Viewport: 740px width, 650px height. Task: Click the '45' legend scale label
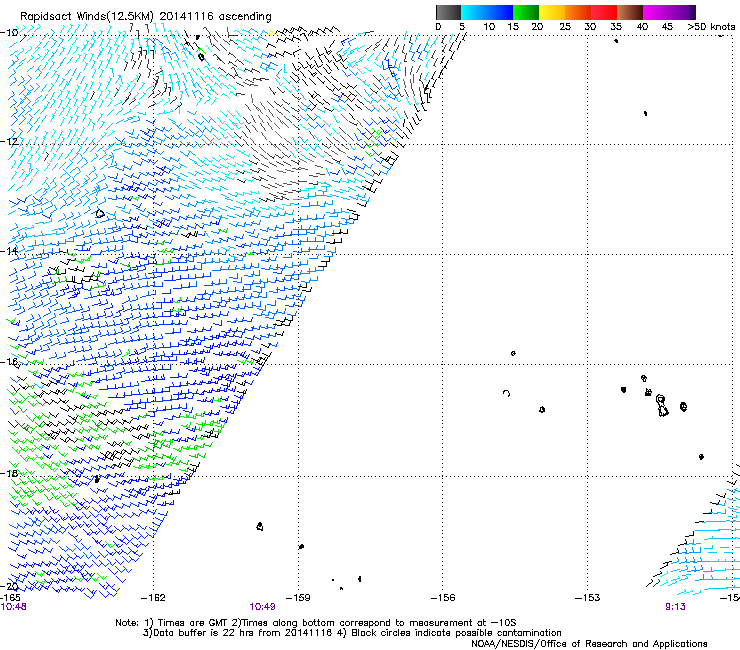pyautogui.click(x=667, y=27)
